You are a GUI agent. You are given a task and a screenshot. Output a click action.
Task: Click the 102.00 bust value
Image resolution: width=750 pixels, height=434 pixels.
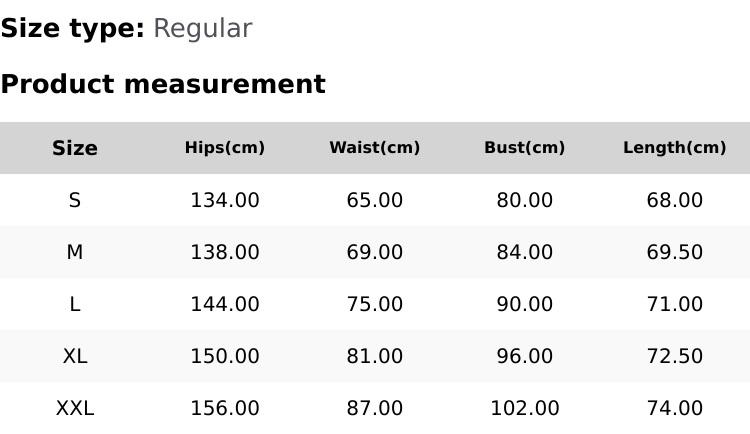pyautogui.click(x=525, y=408)
